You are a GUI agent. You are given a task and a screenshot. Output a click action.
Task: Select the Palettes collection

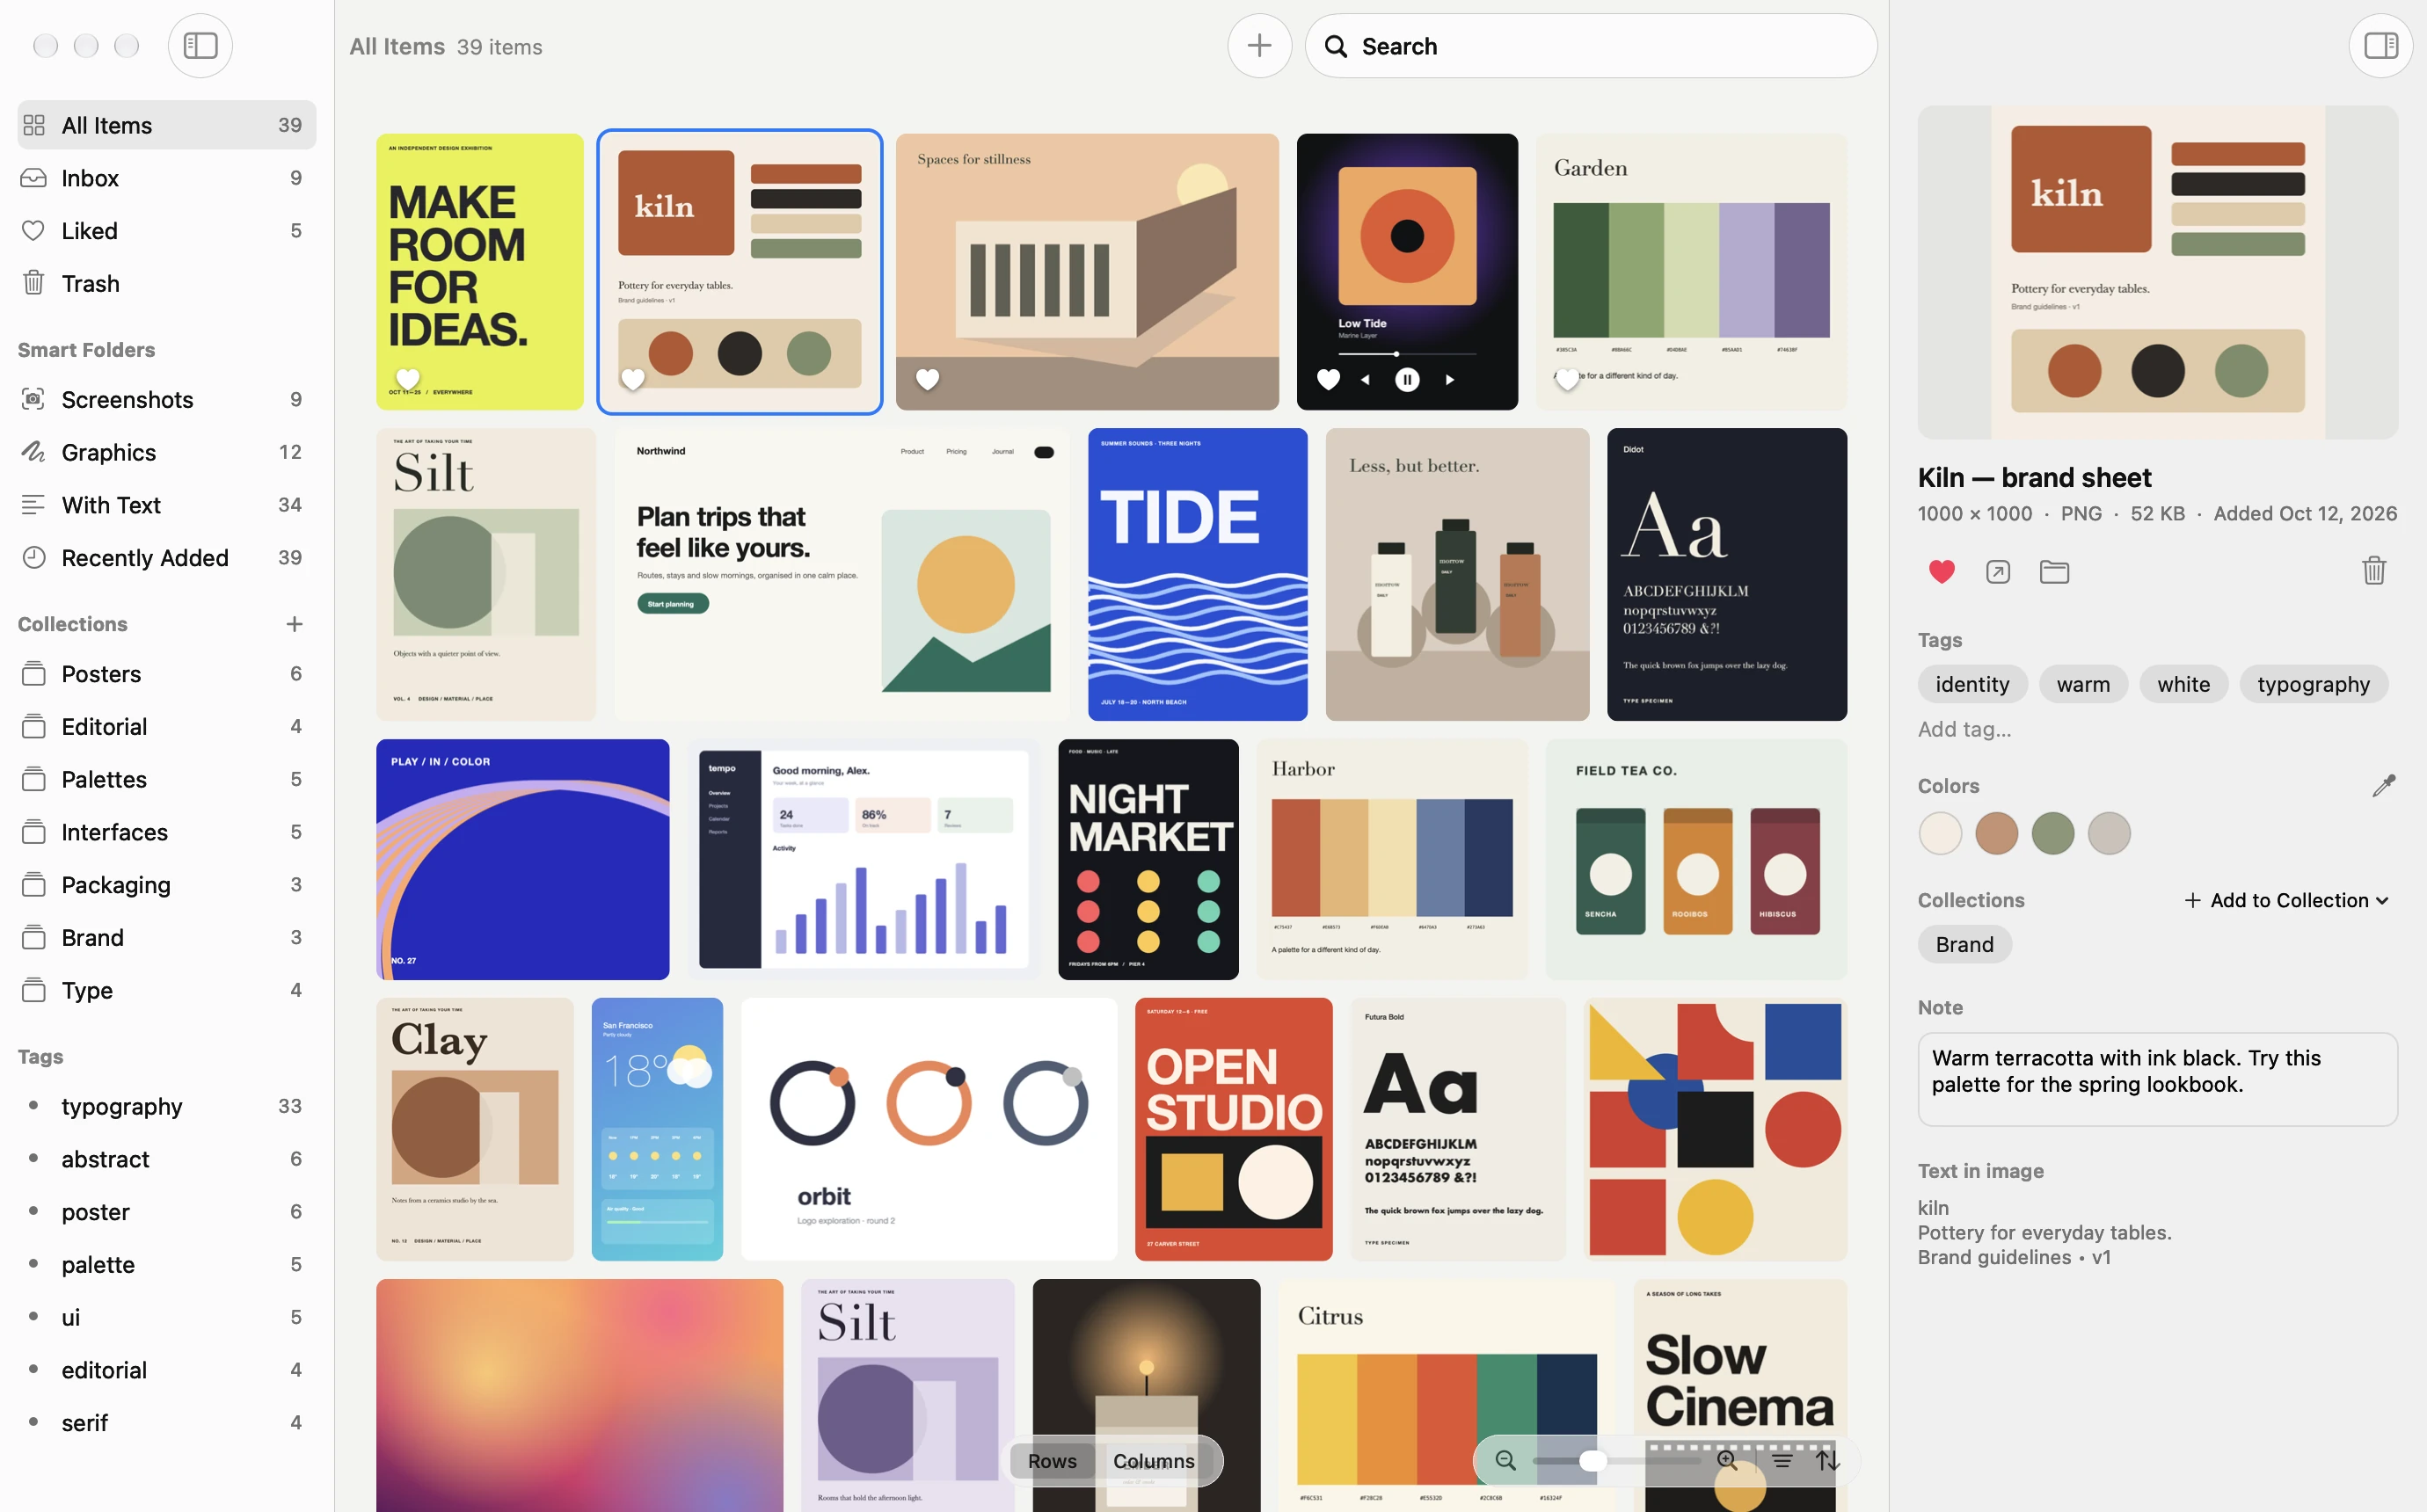(167, 779)
